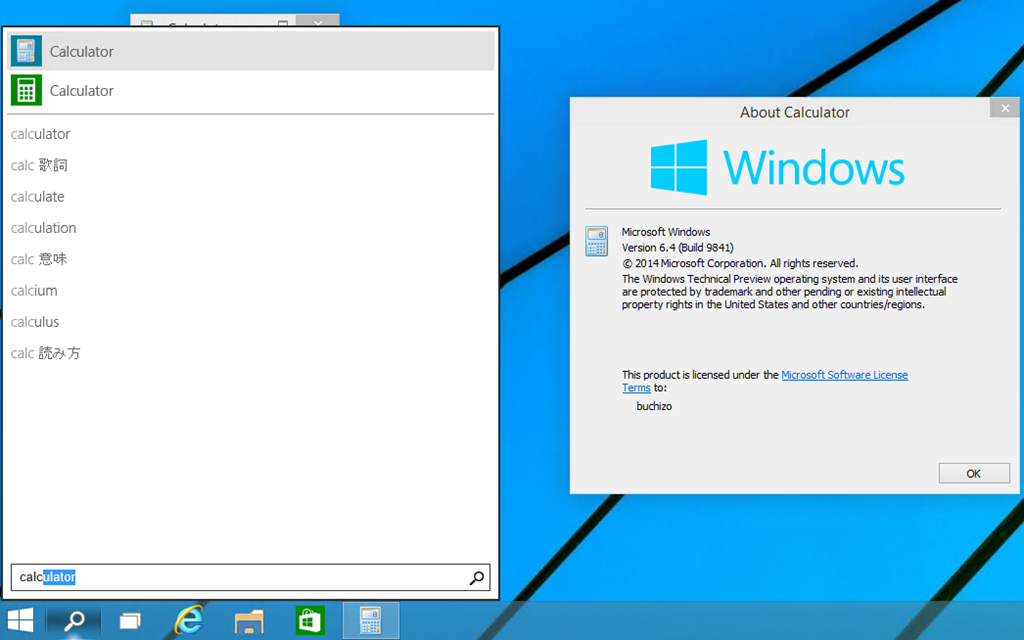This screenshot has height=640, width=1024.
Task: Open File Explorer from the taskbar
Action: click(x=249, y=622)
